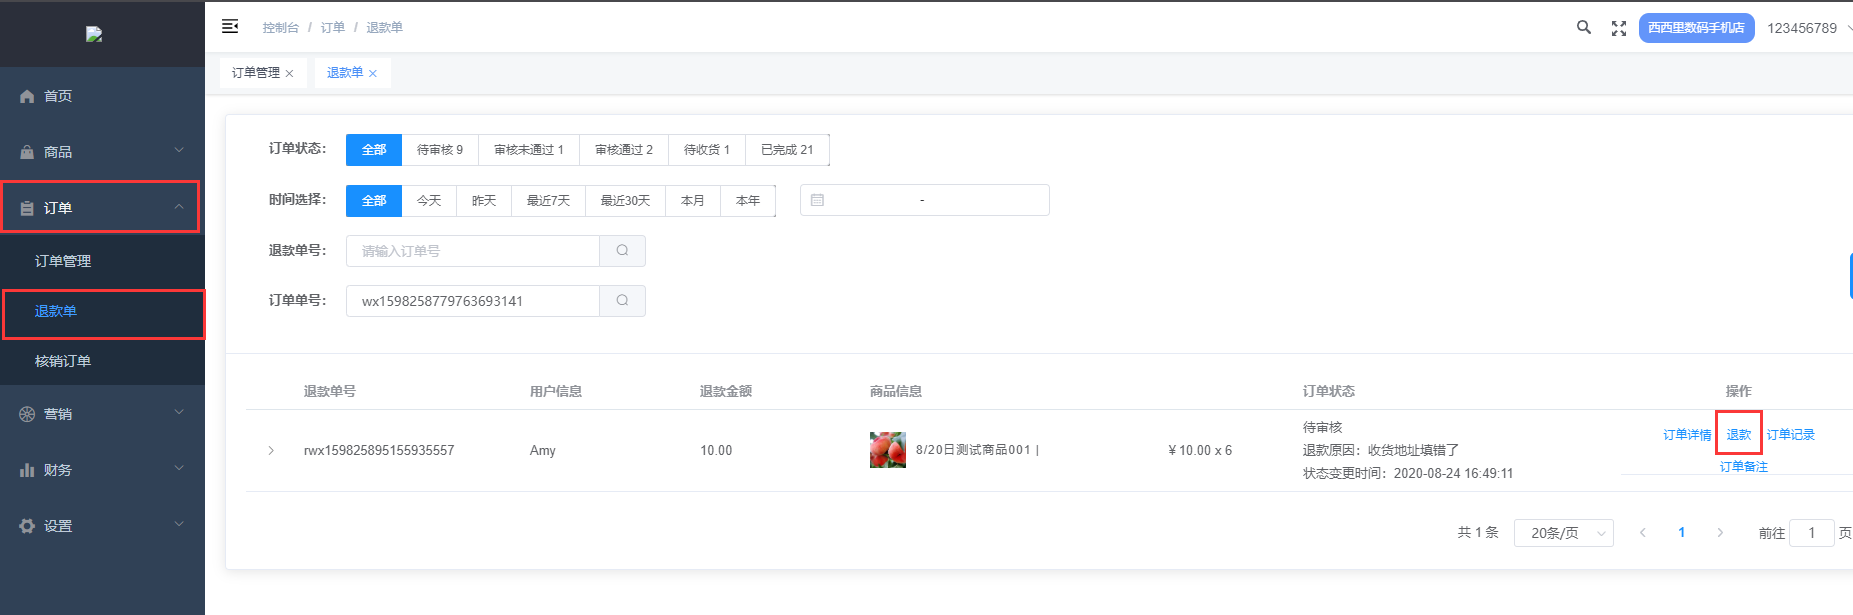Click search icon beside 订单单号 field
This screenshot has height=615, width=1853.
[622, 301]
